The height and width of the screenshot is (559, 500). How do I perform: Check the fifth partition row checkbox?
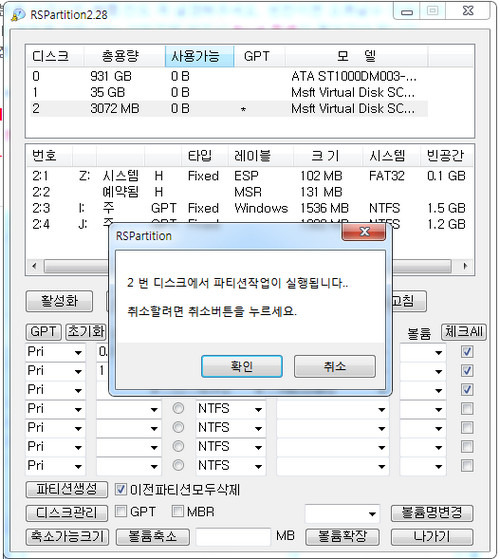[x=467, y=427]
